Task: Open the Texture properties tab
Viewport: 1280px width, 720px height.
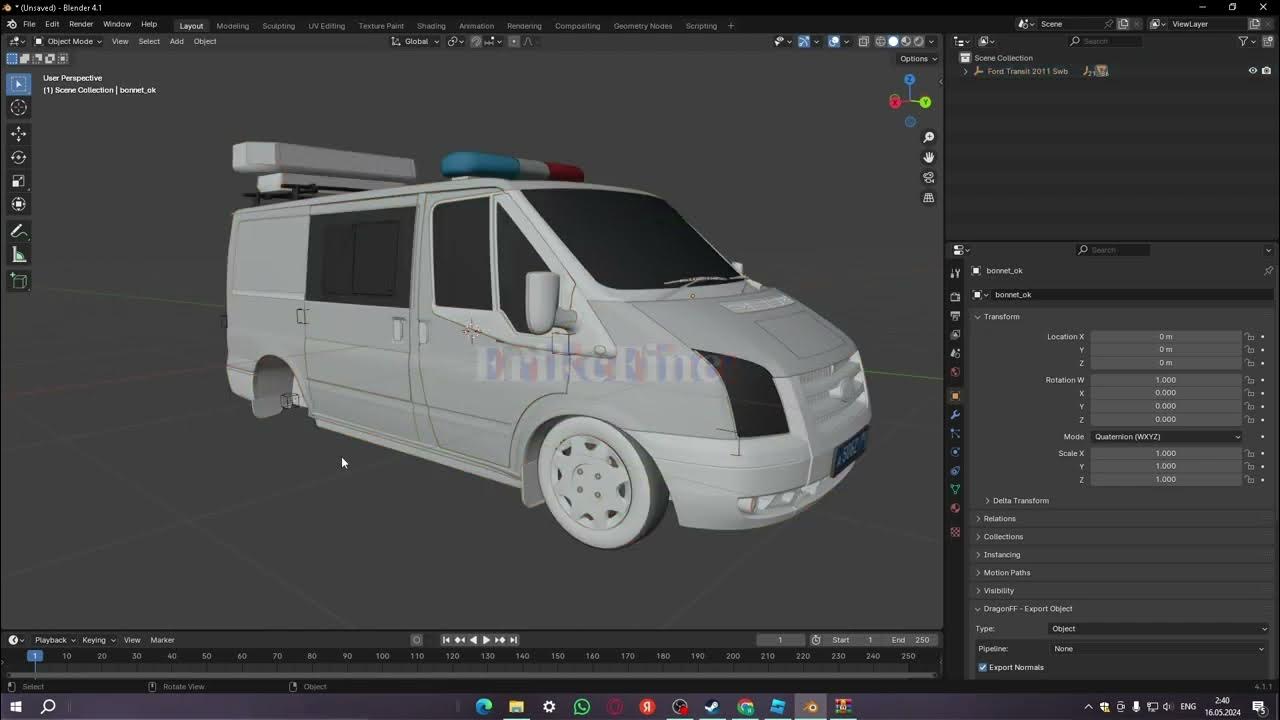Action: 955,532
